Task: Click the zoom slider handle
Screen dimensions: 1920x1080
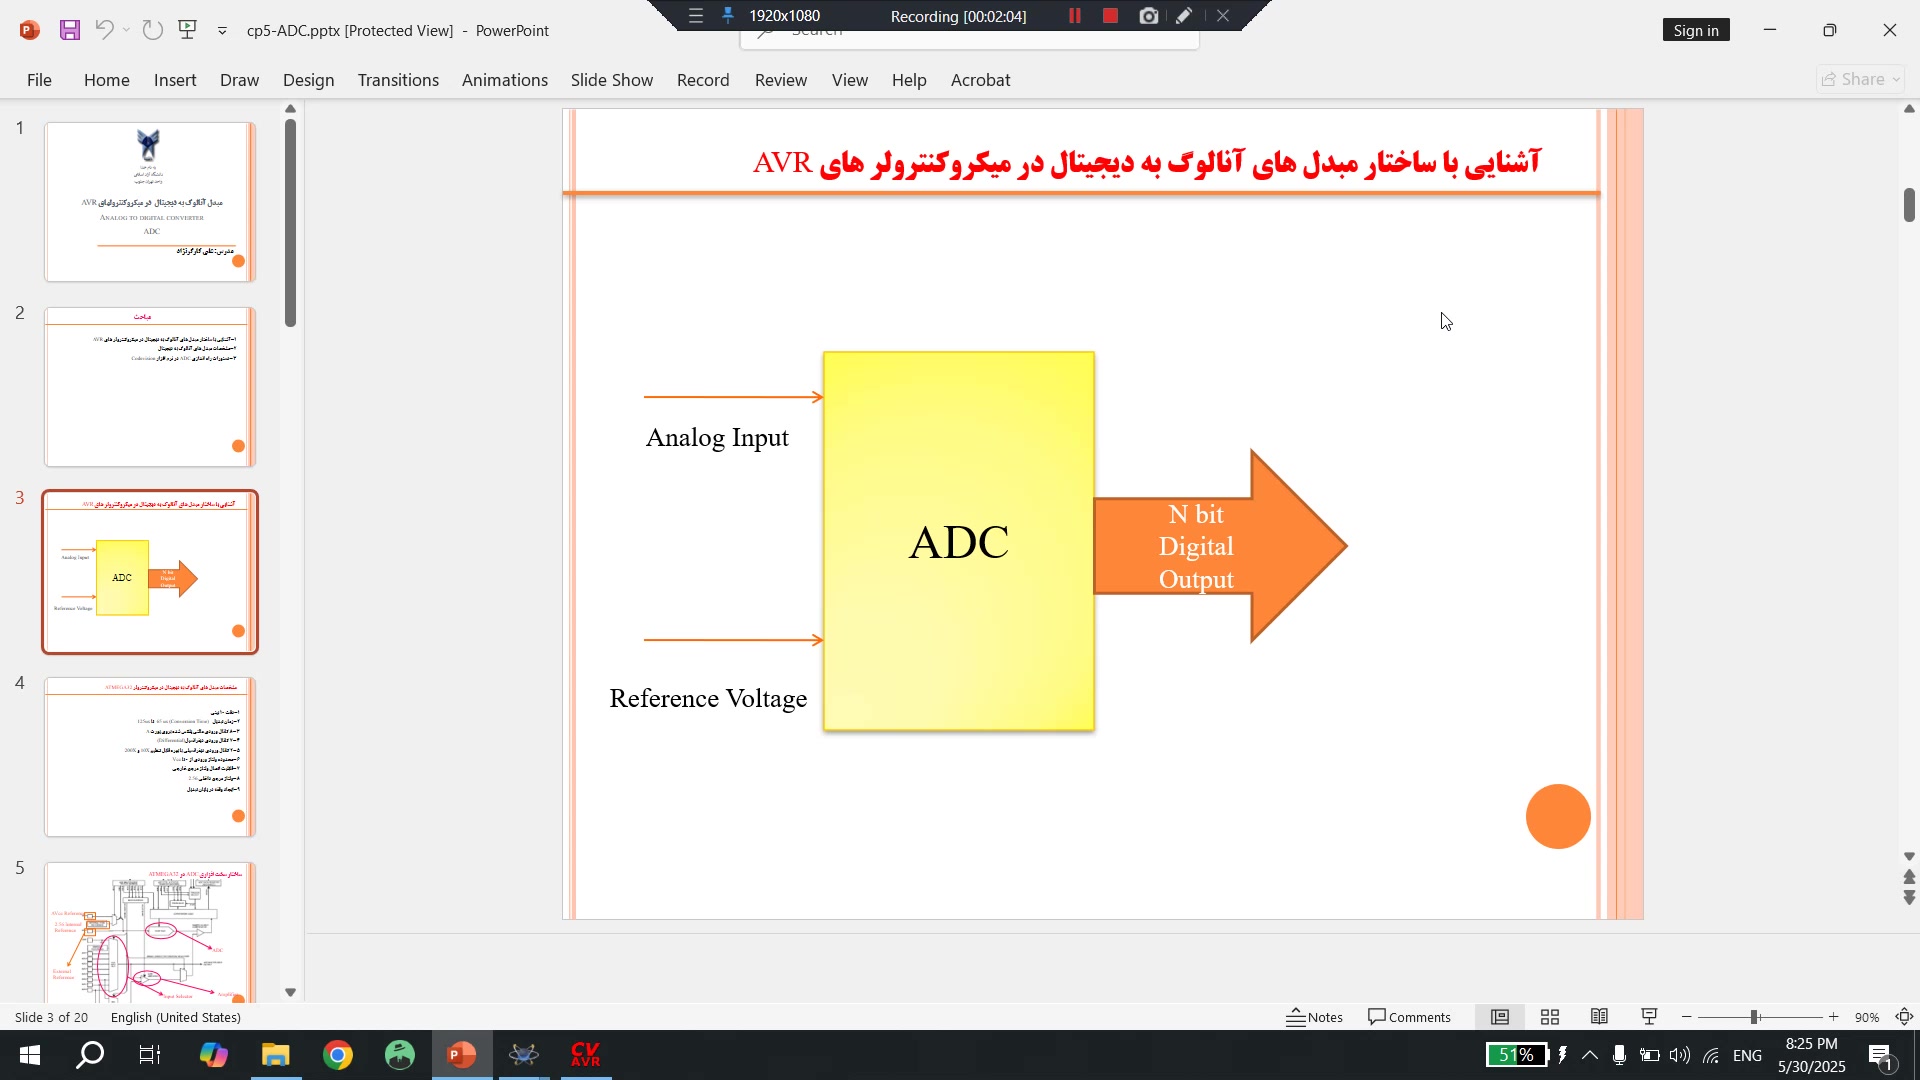Action: (1754, 1017)
